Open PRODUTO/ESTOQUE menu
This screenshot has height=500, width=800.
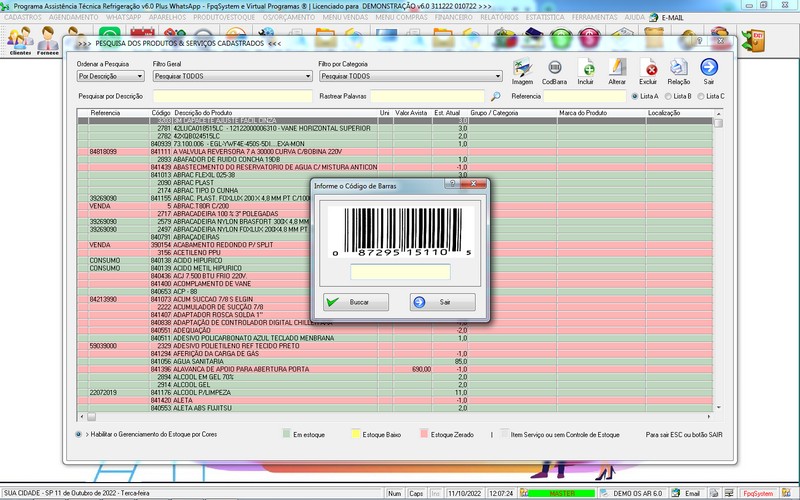pos(224,17)
